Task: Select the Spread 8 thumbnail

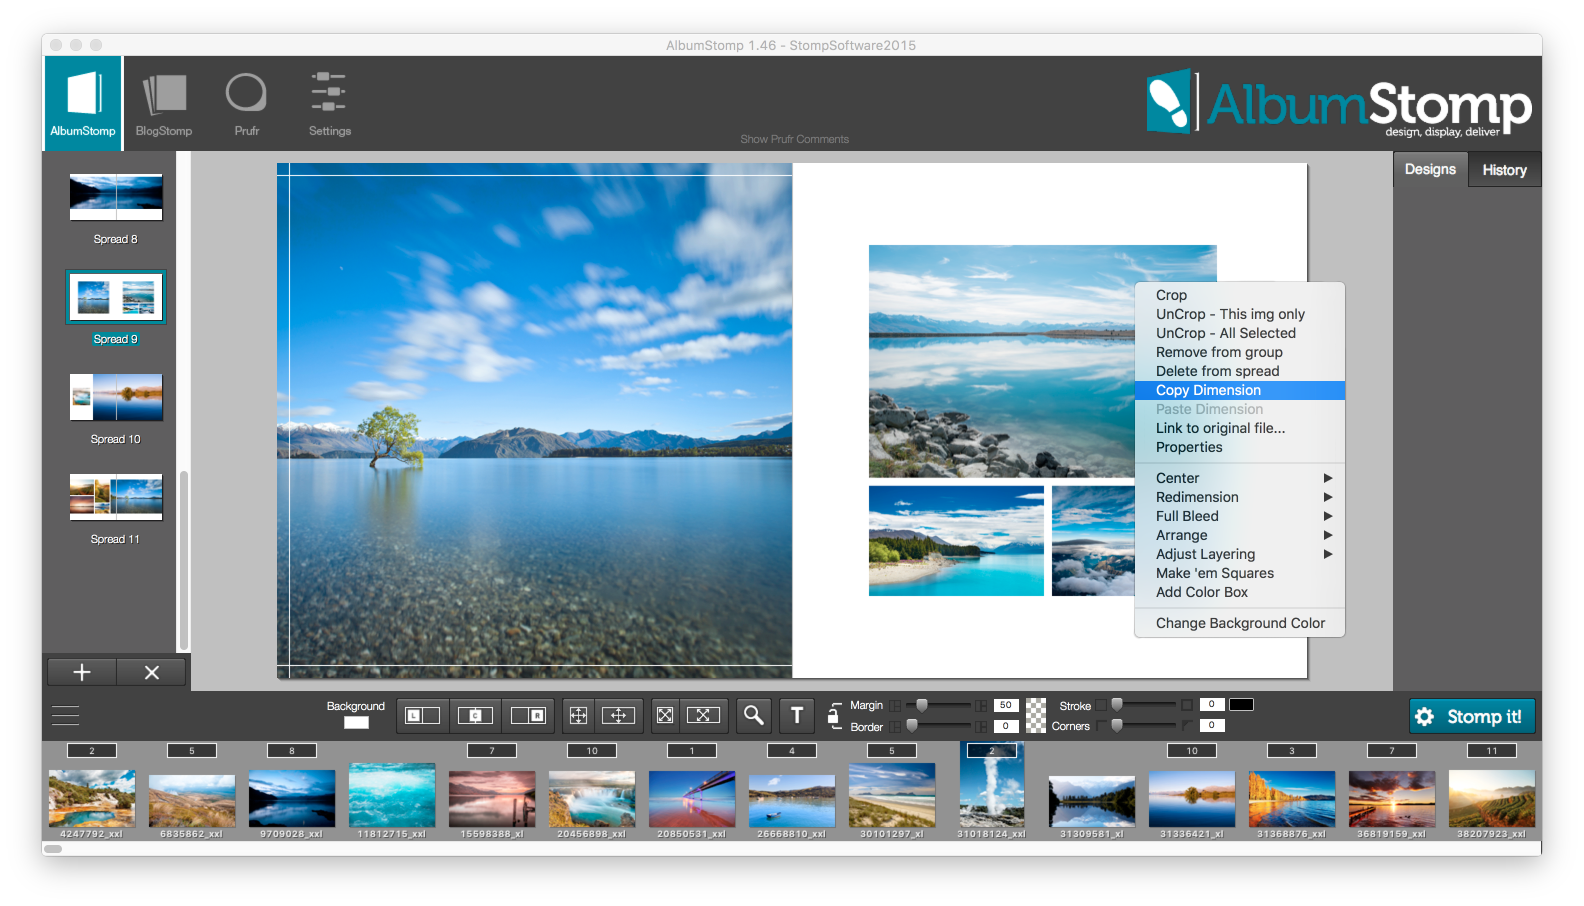Action: point(116,197)
